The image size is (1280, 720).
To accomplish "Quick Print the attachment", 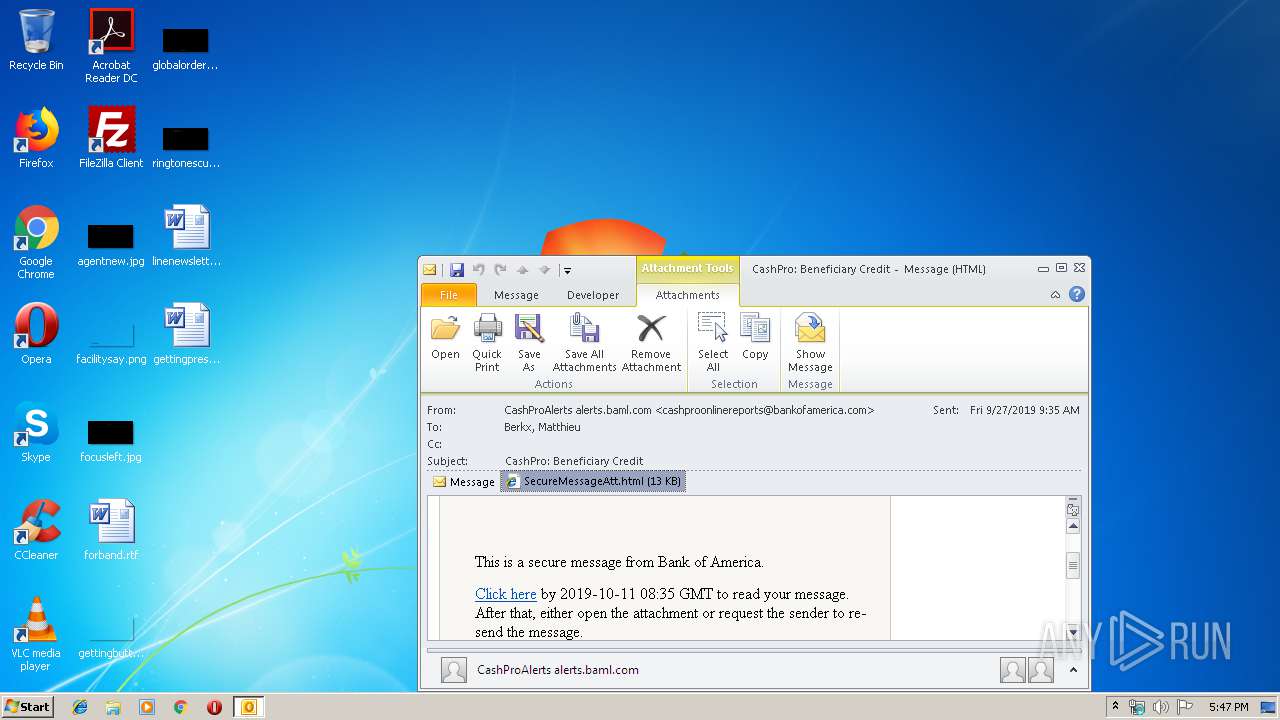I will coord(487,343).
